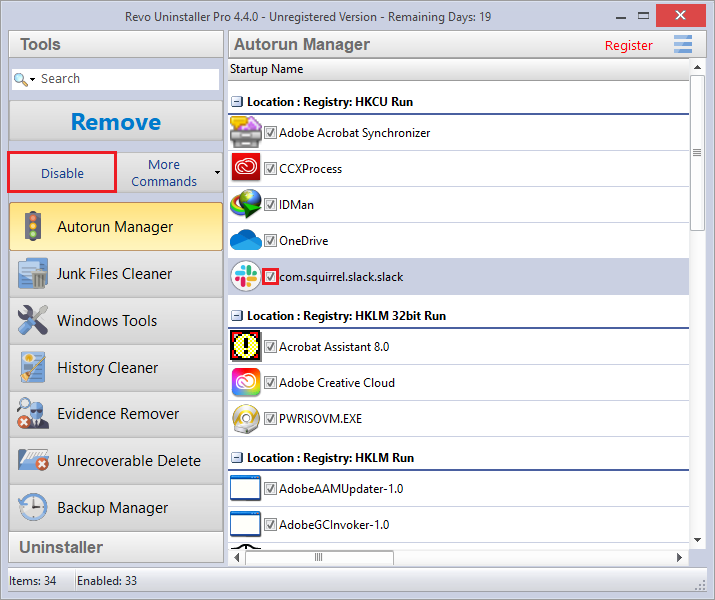Click the 'Enabled: 33' status bar text

tap(107, 580)
